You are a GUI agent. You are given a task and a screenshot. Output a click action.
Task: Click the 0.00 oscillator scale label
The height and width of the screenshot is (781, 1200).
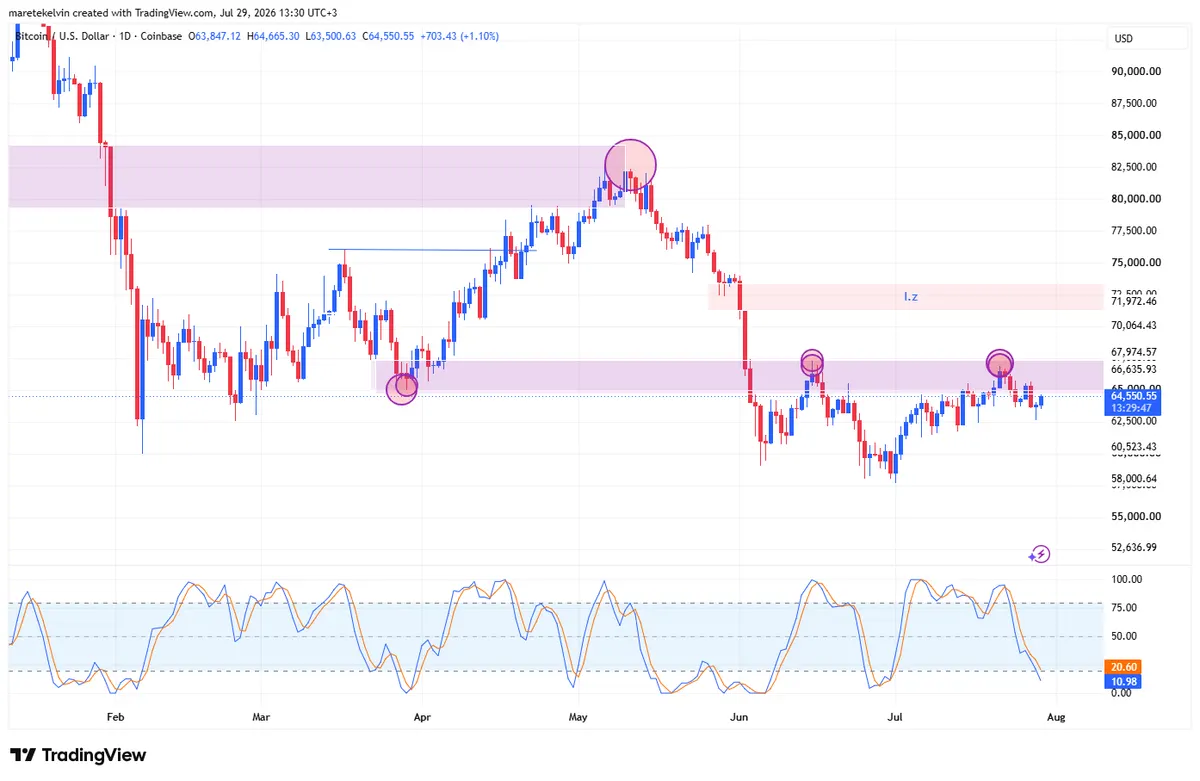click(1121, 692)
